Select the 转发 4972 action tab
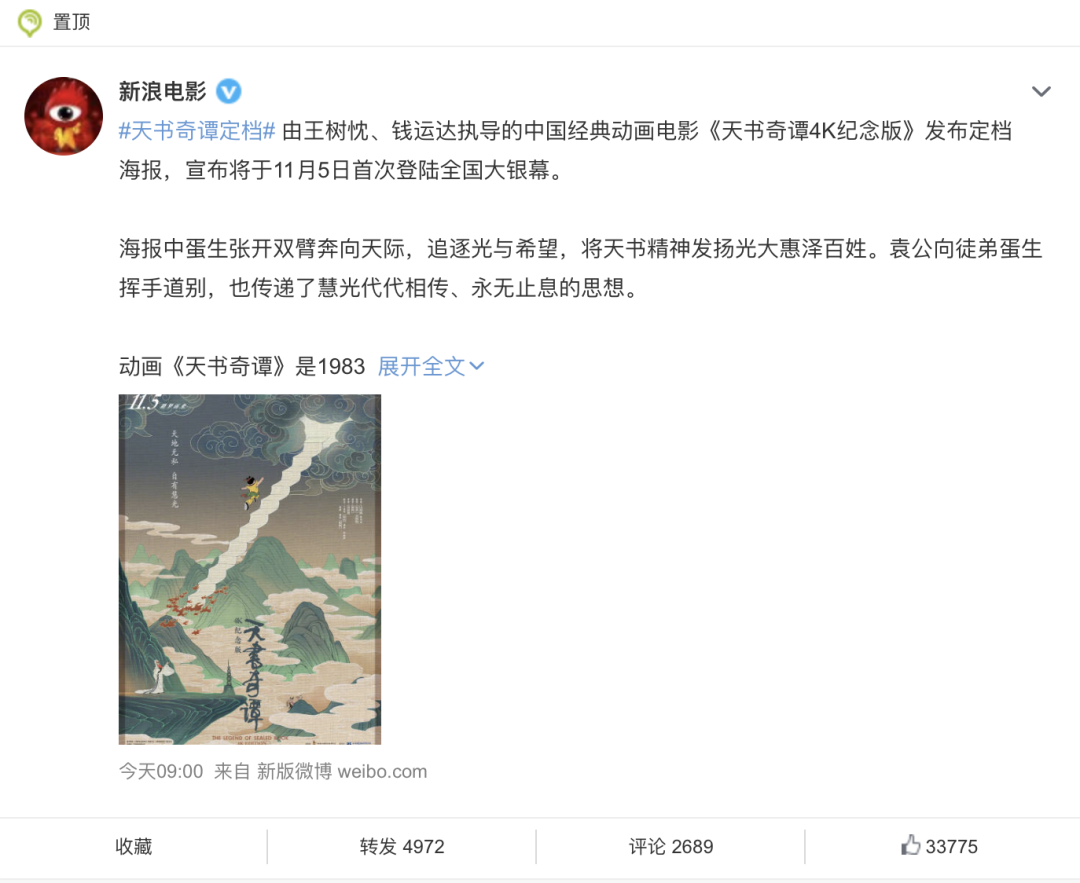 (402, 846)
